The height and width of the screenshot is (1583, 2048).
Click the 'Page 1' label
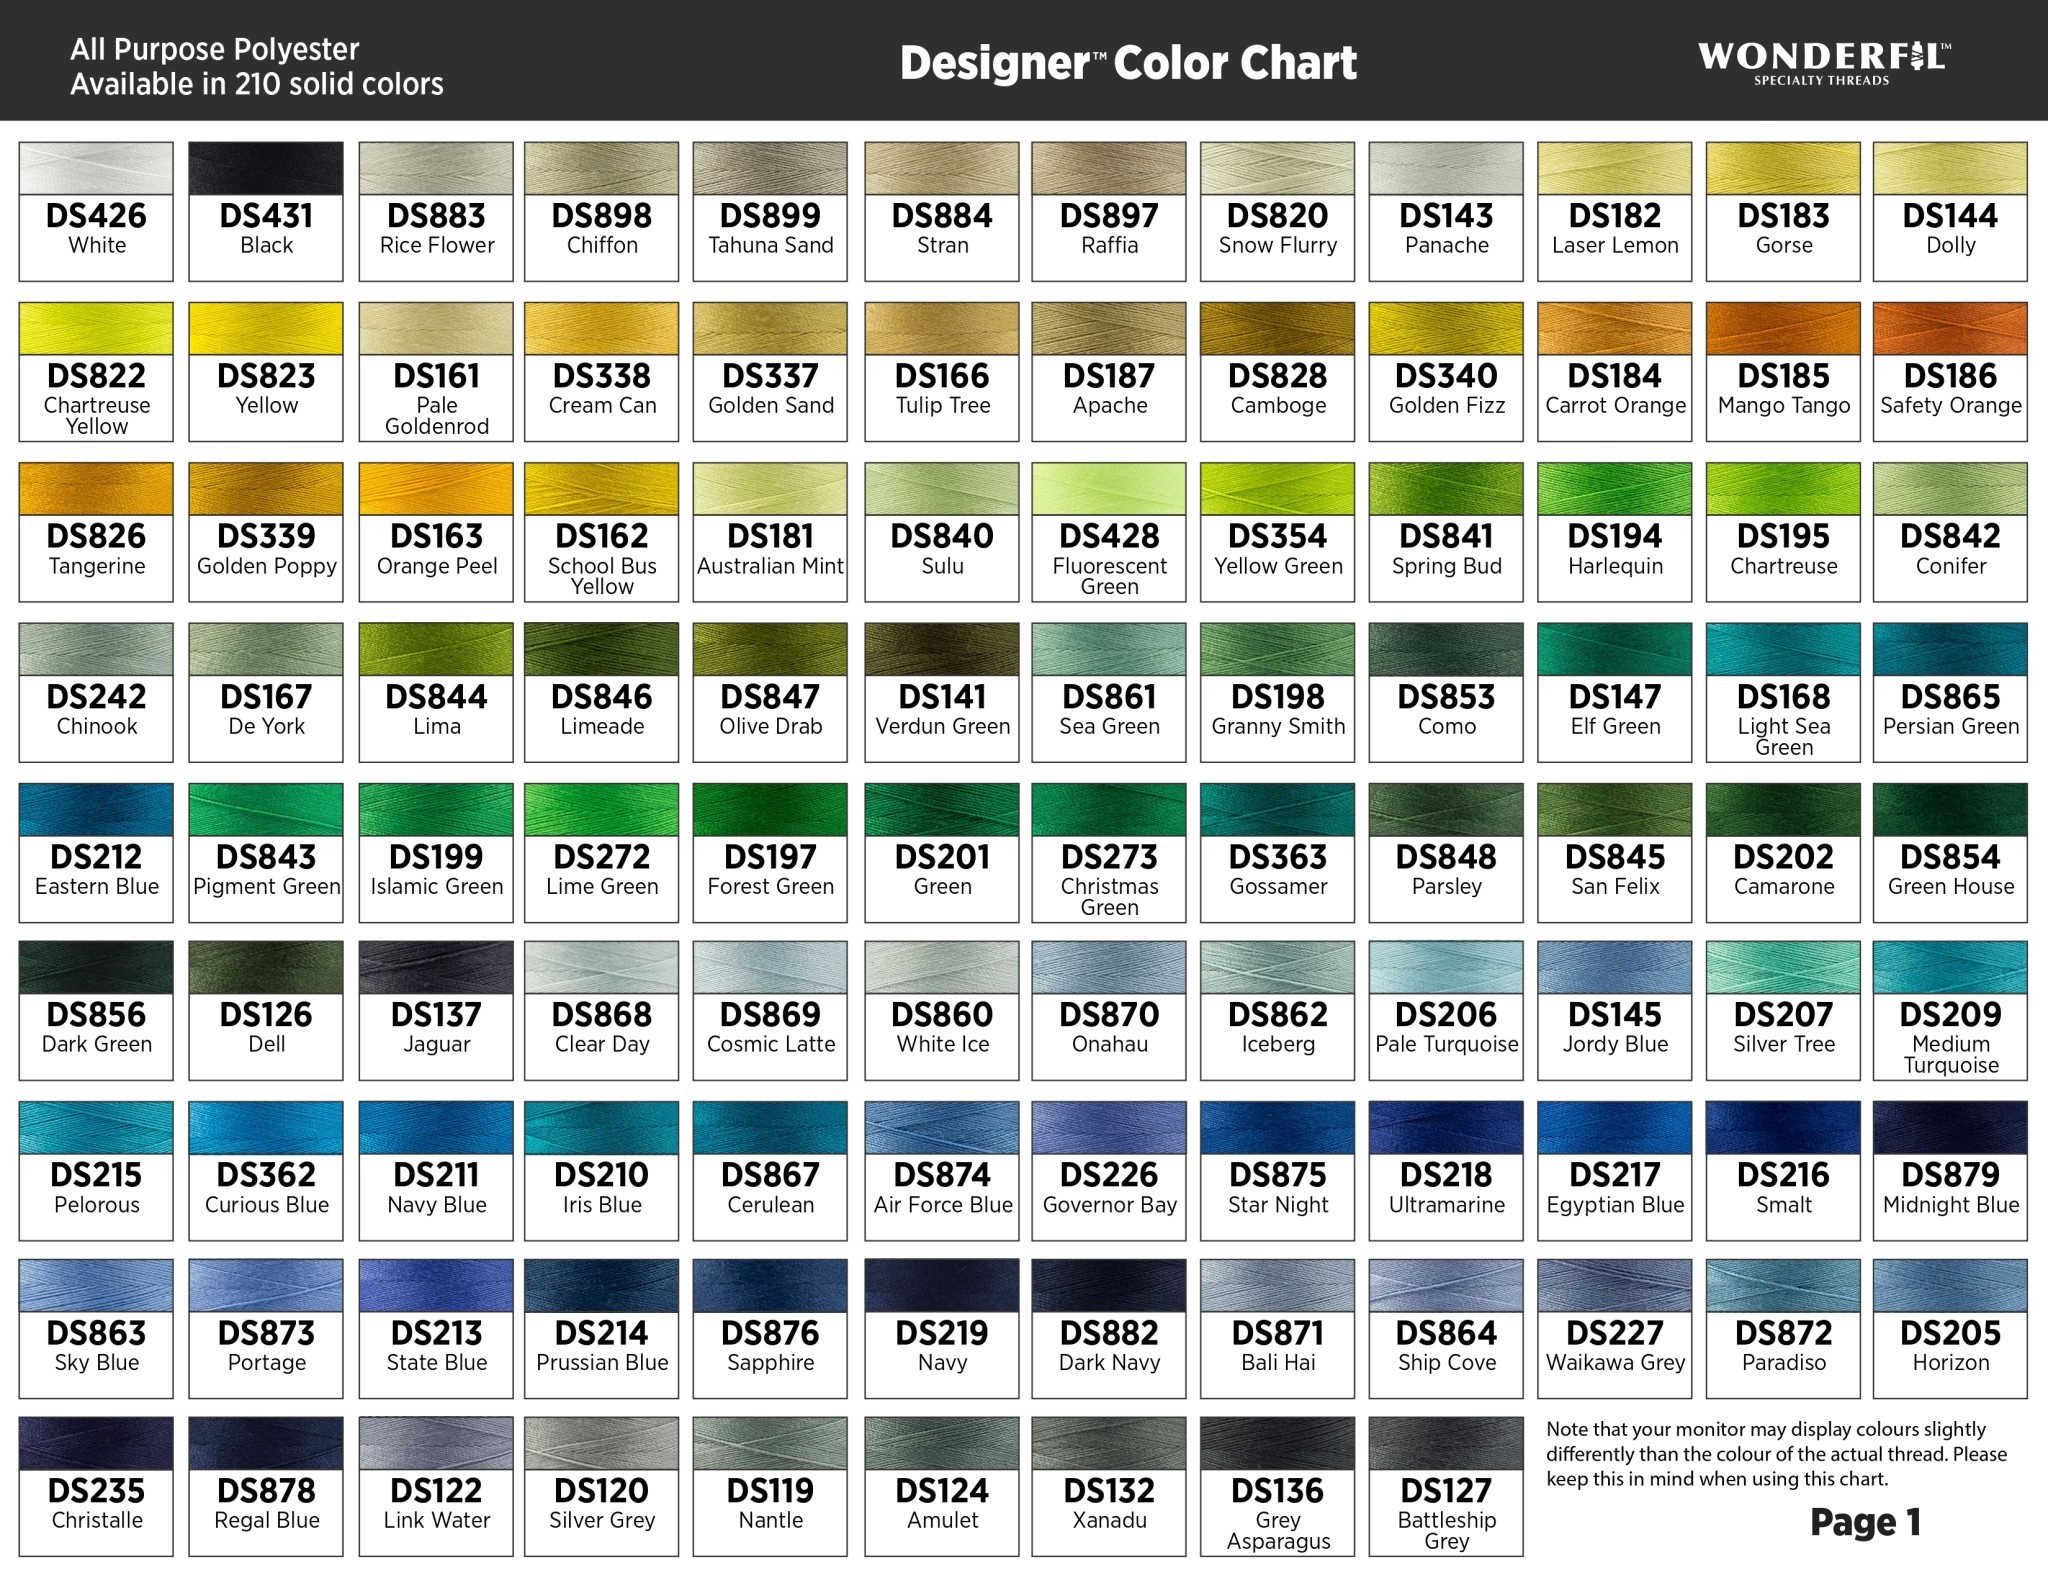[x=1865, y=1522]
